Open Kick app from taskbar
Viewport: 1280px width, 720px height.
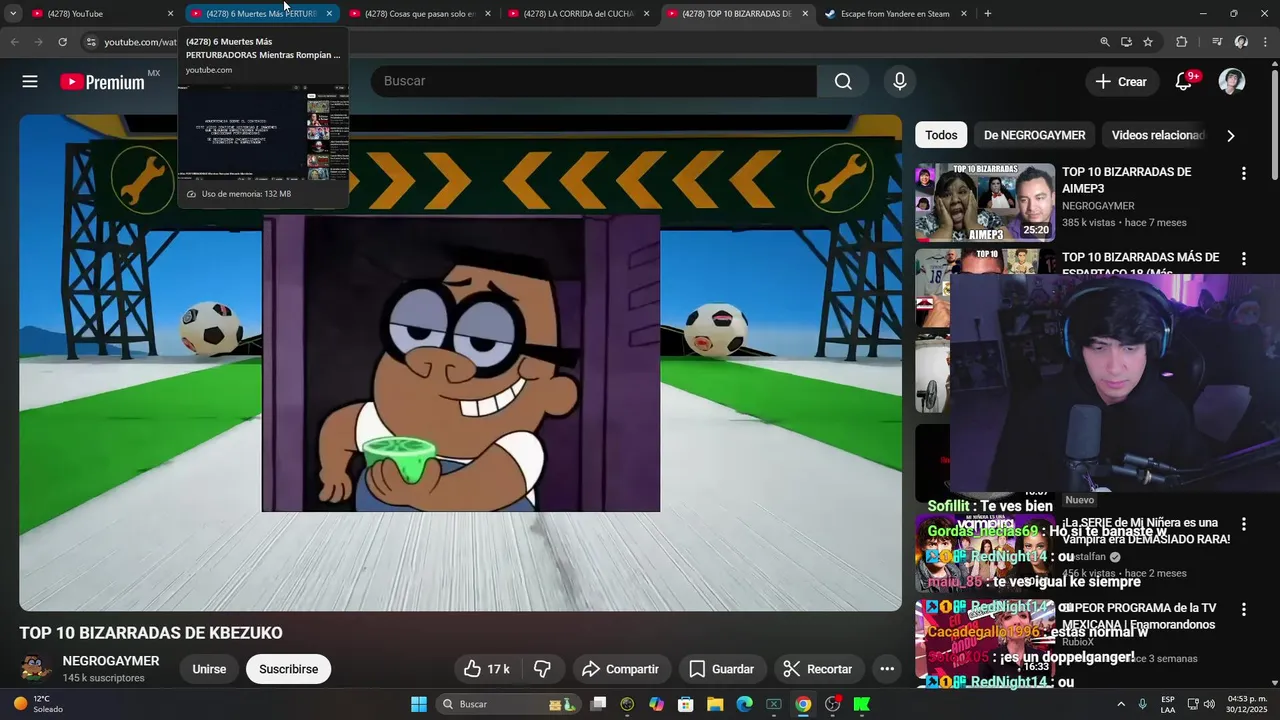click(861, 704)
